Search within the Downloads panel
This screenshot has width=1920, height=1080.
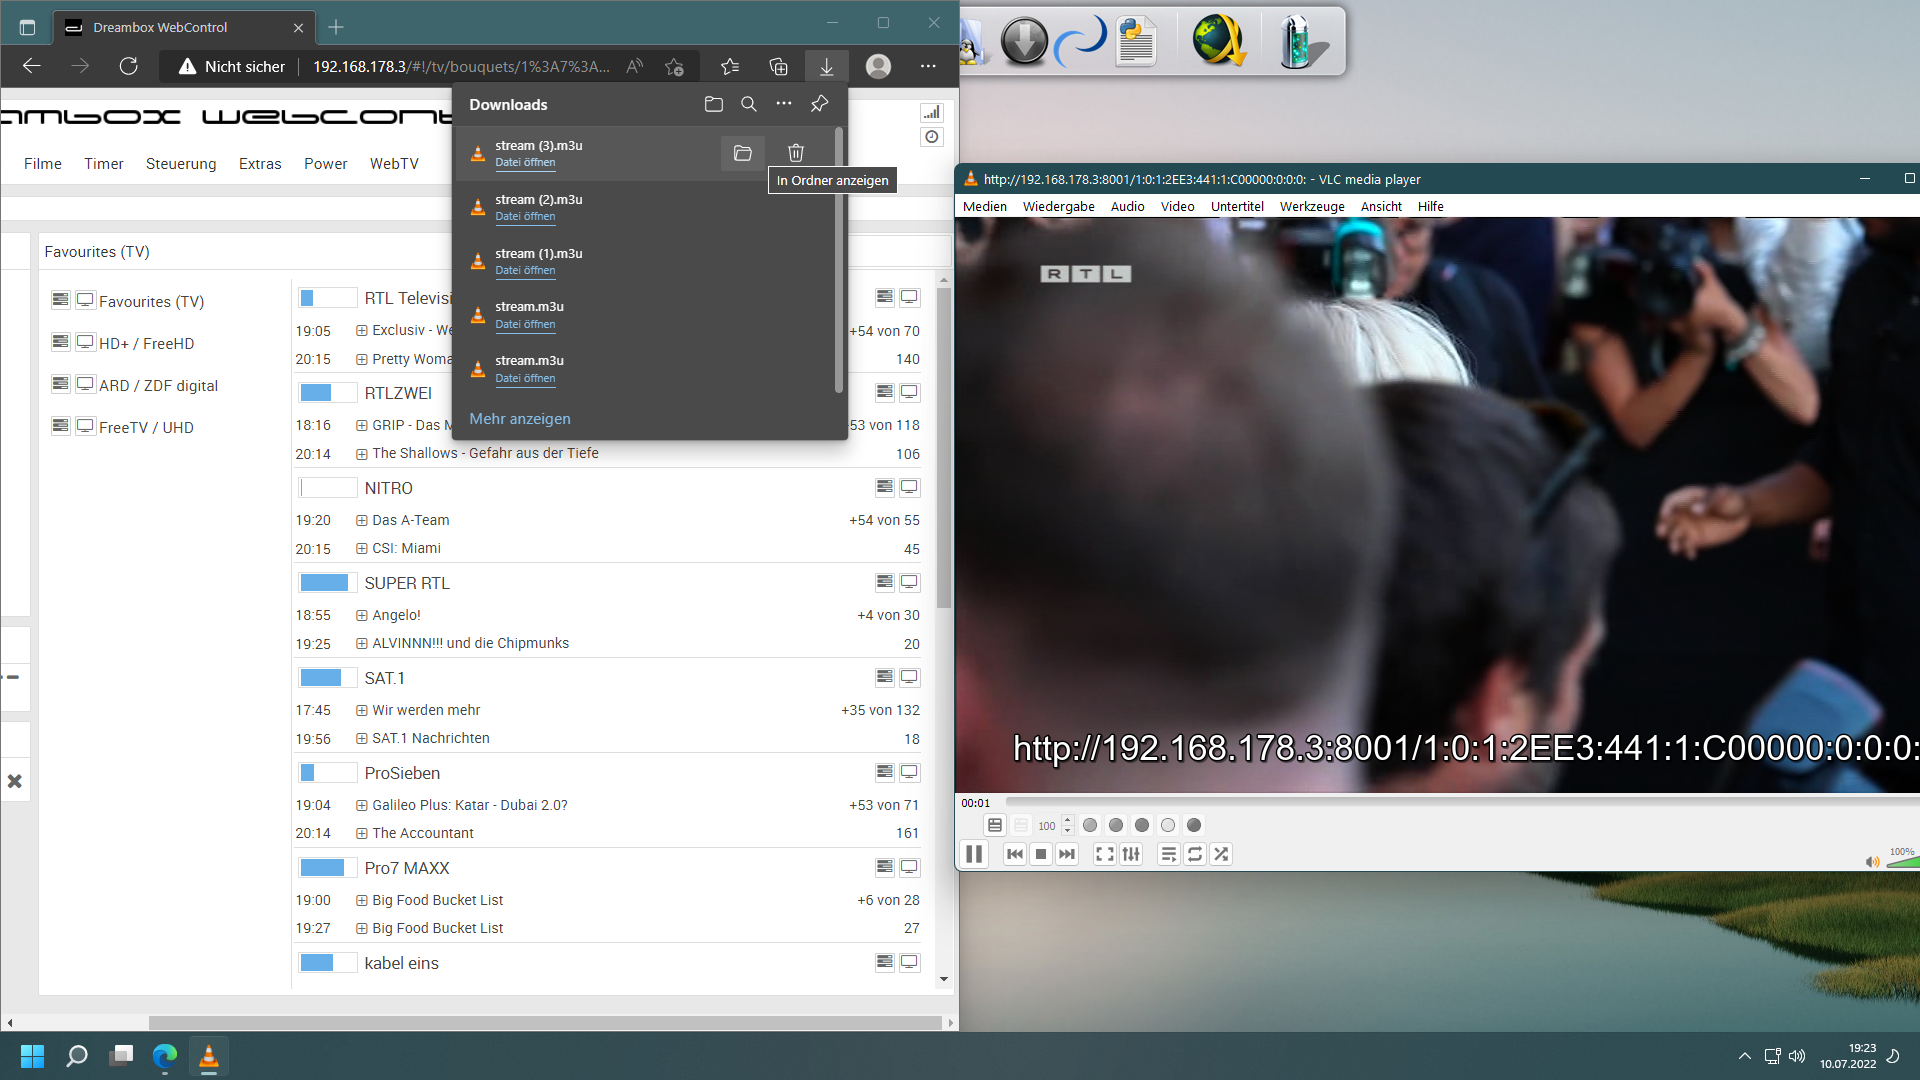(x=748, y=104)
